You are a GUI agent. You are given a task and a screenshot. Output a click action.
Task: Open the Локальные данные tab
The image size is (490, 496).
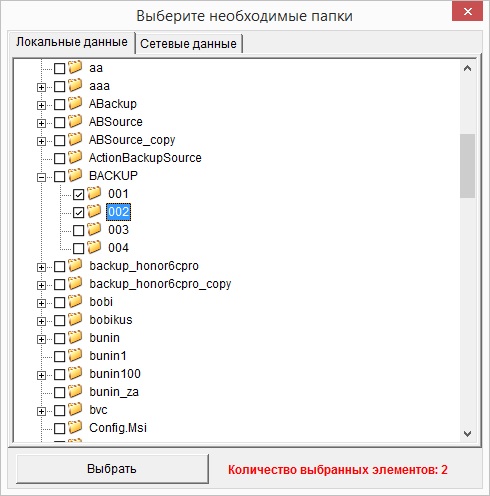pos(72,42)
